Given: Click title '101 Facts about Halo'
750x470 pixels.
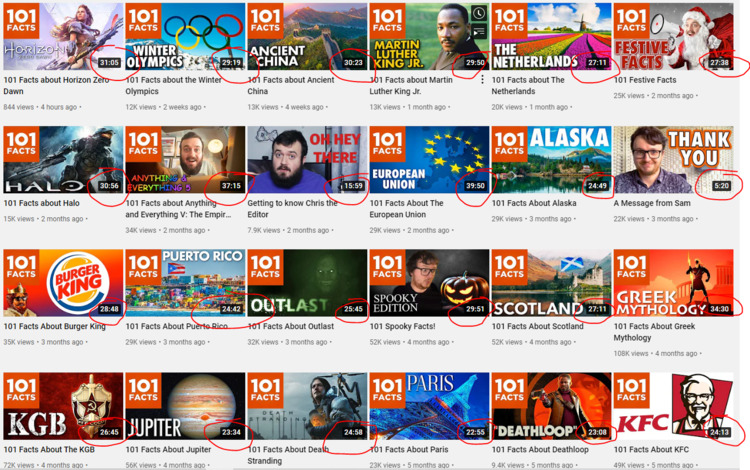Looking at the screenshot, I should point(42,203).
